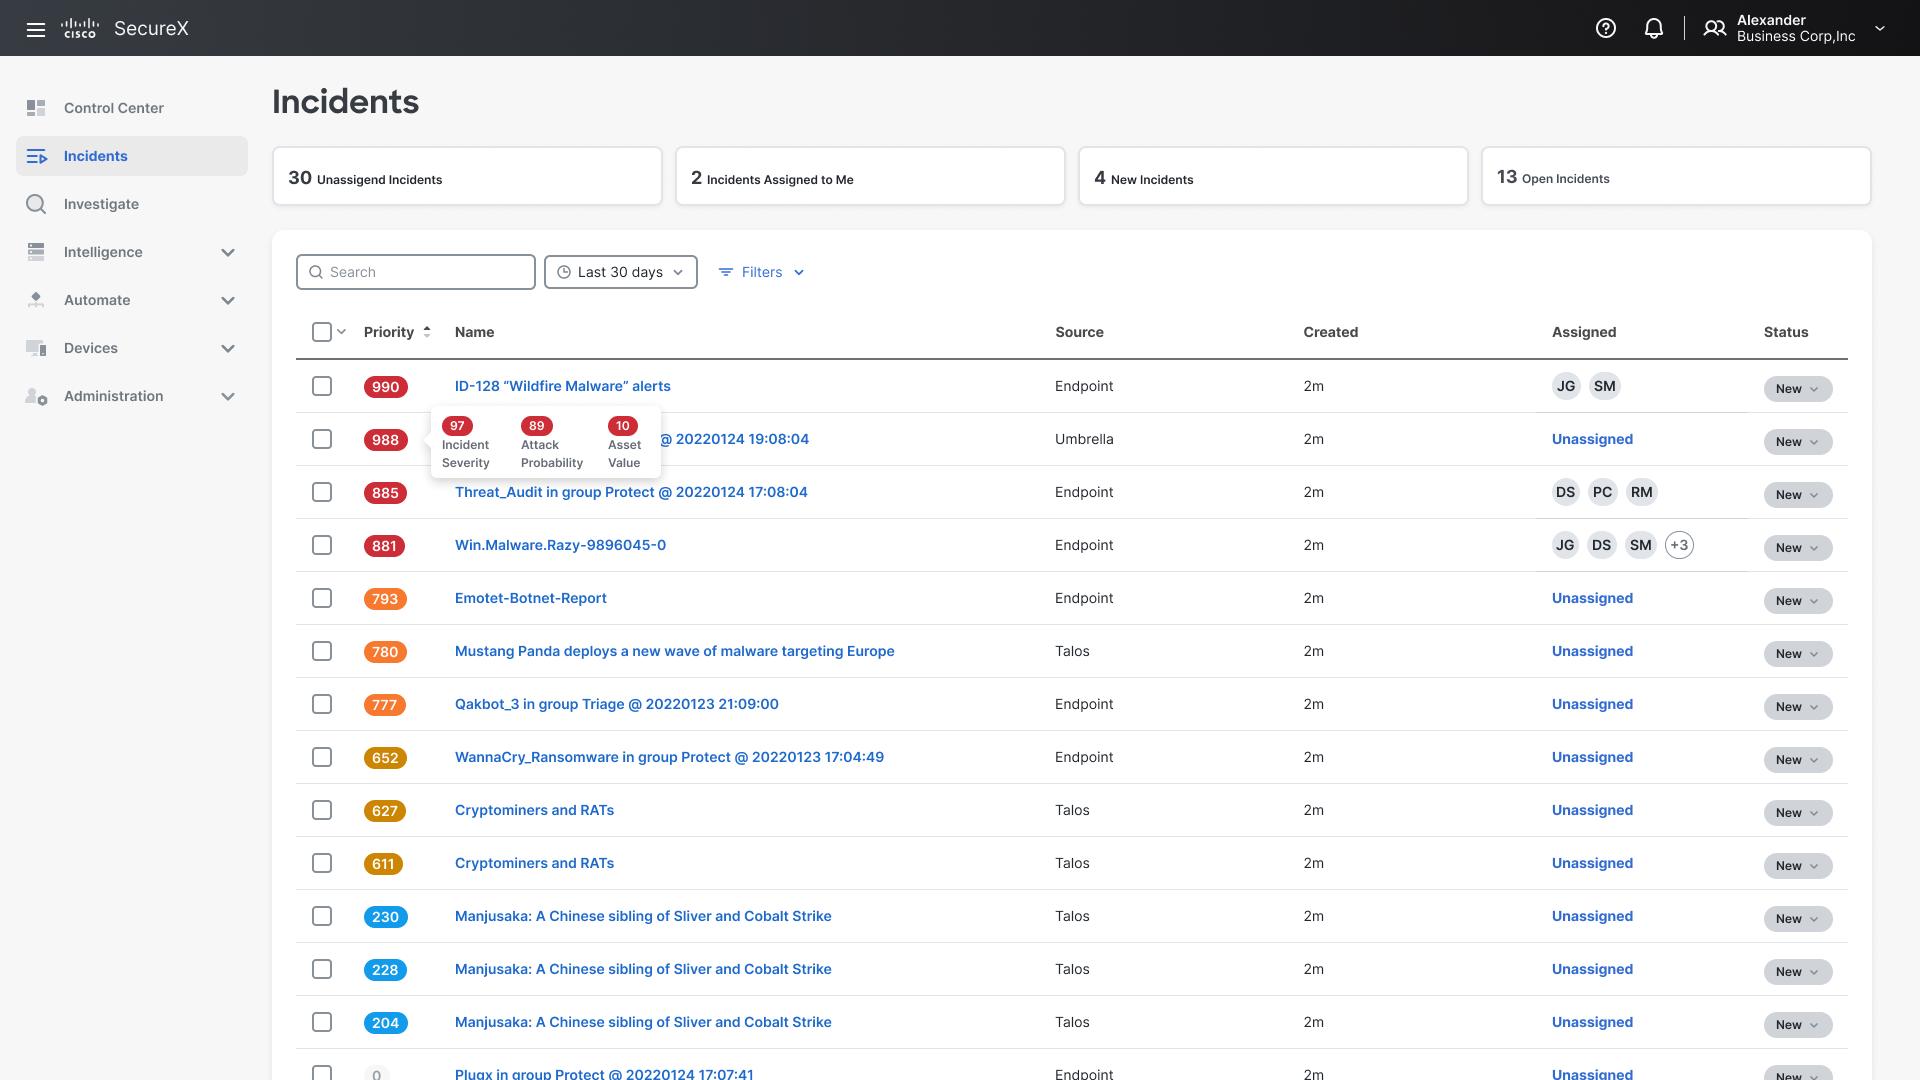Expand the Intelligence menu chevron
The height and width of the screenshot is (1080, 1920).
pos(228,253)
